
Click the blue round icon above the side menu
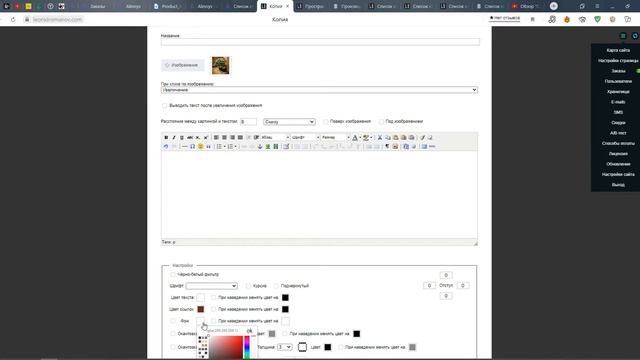pos(635,36)
